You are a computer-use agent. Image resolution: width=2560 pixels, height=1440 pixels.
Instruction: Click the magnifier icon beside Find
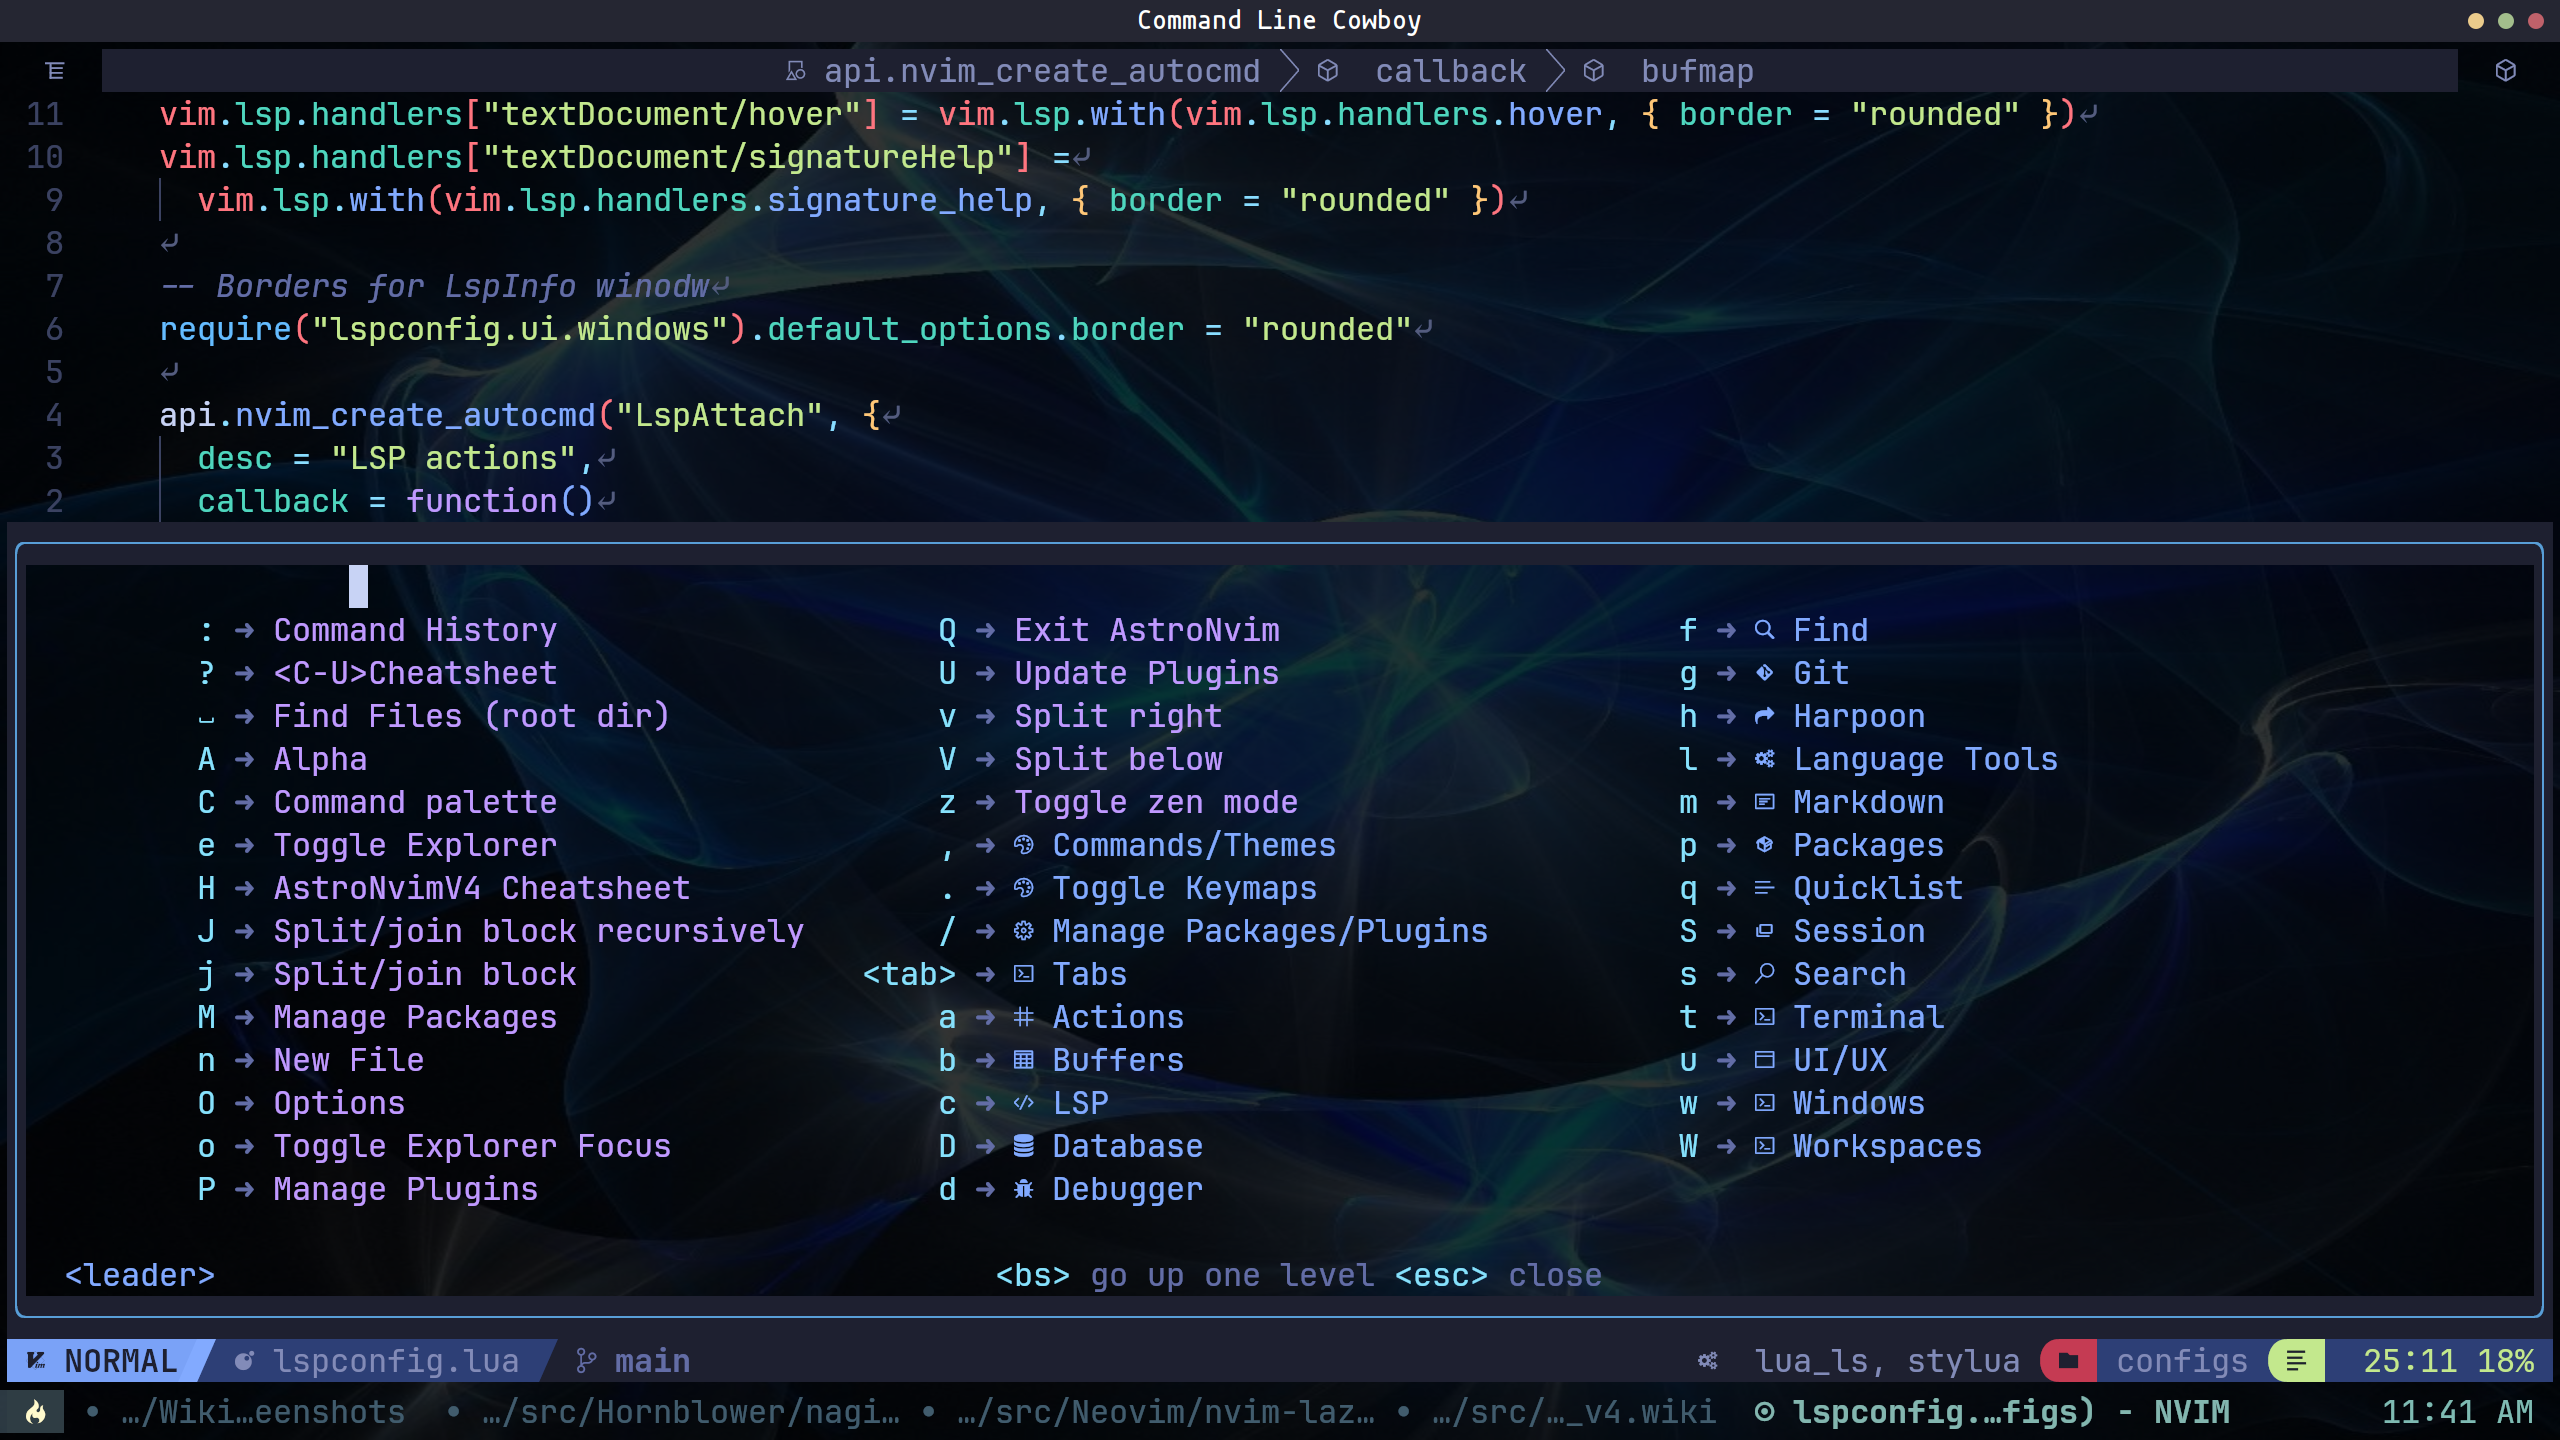click(x=1764, y=630)
